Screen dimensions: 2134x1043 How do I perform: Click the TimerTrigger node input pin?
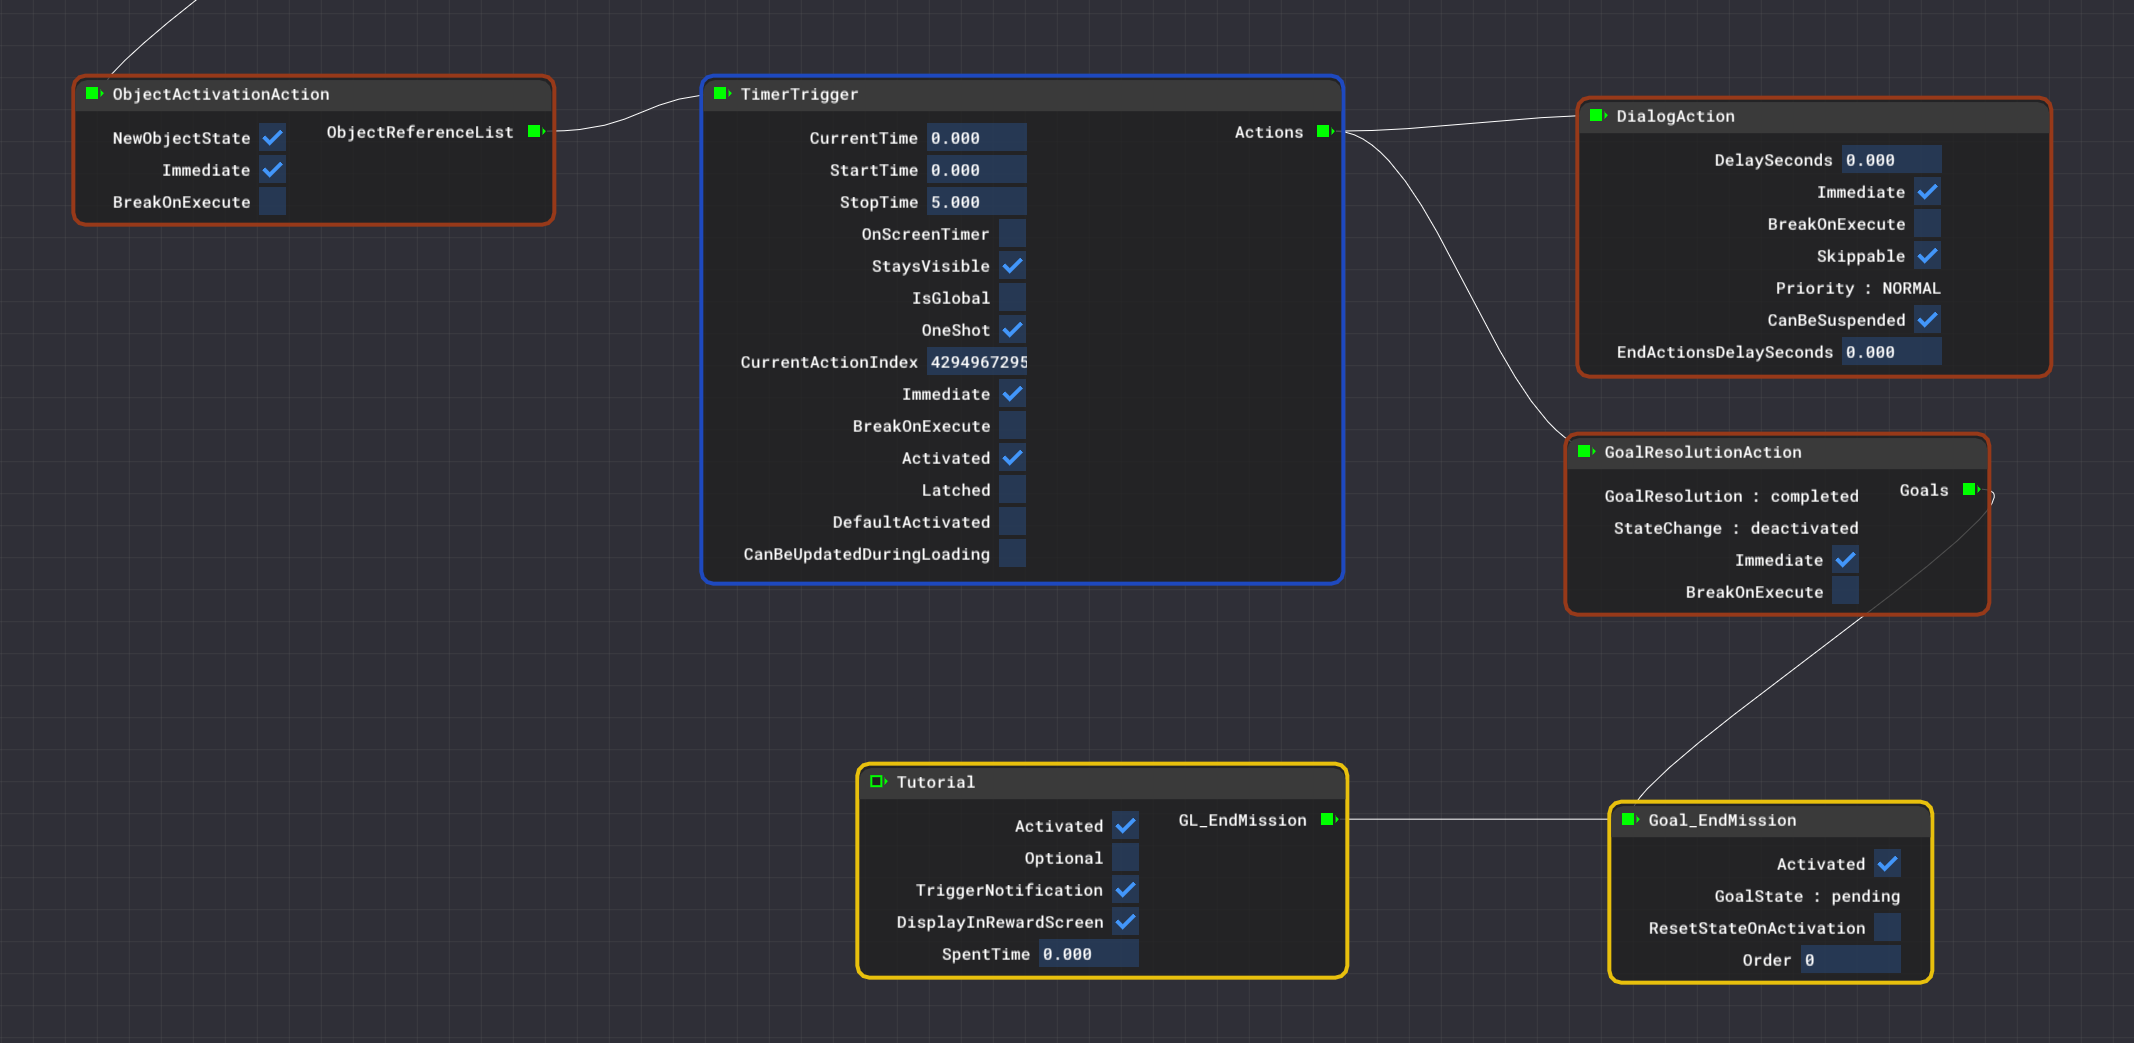pyautogui.click(x=721, y=94)
